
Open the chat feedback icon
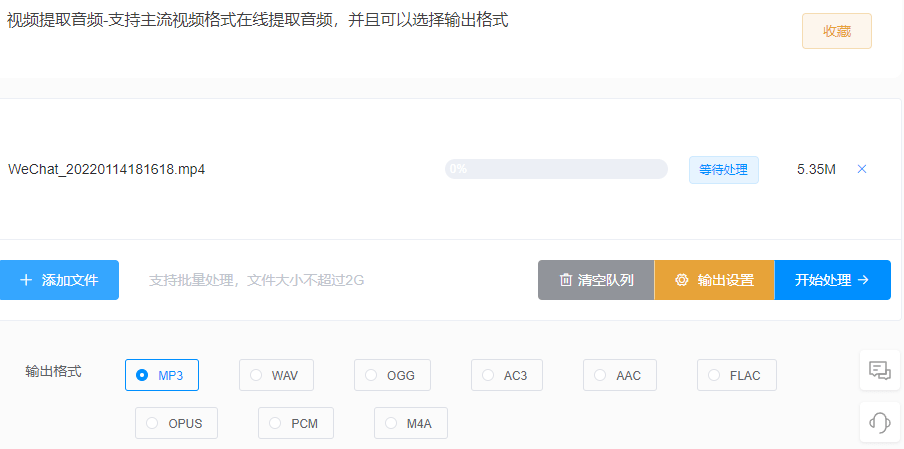point(880,371)
